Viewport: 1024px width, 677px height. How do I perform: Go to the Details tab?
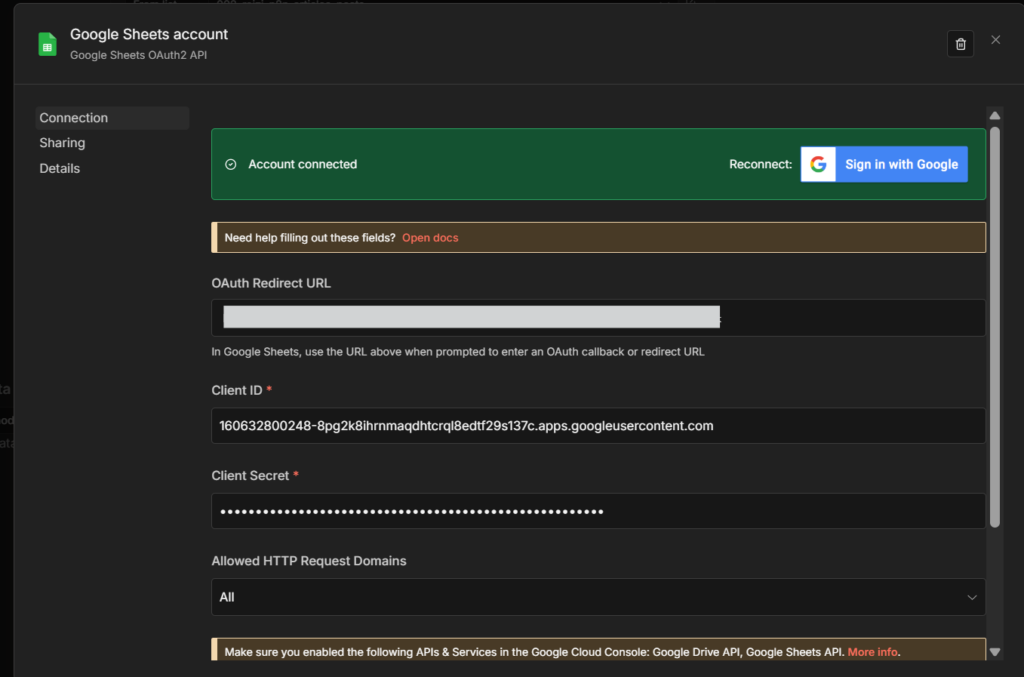60,168
